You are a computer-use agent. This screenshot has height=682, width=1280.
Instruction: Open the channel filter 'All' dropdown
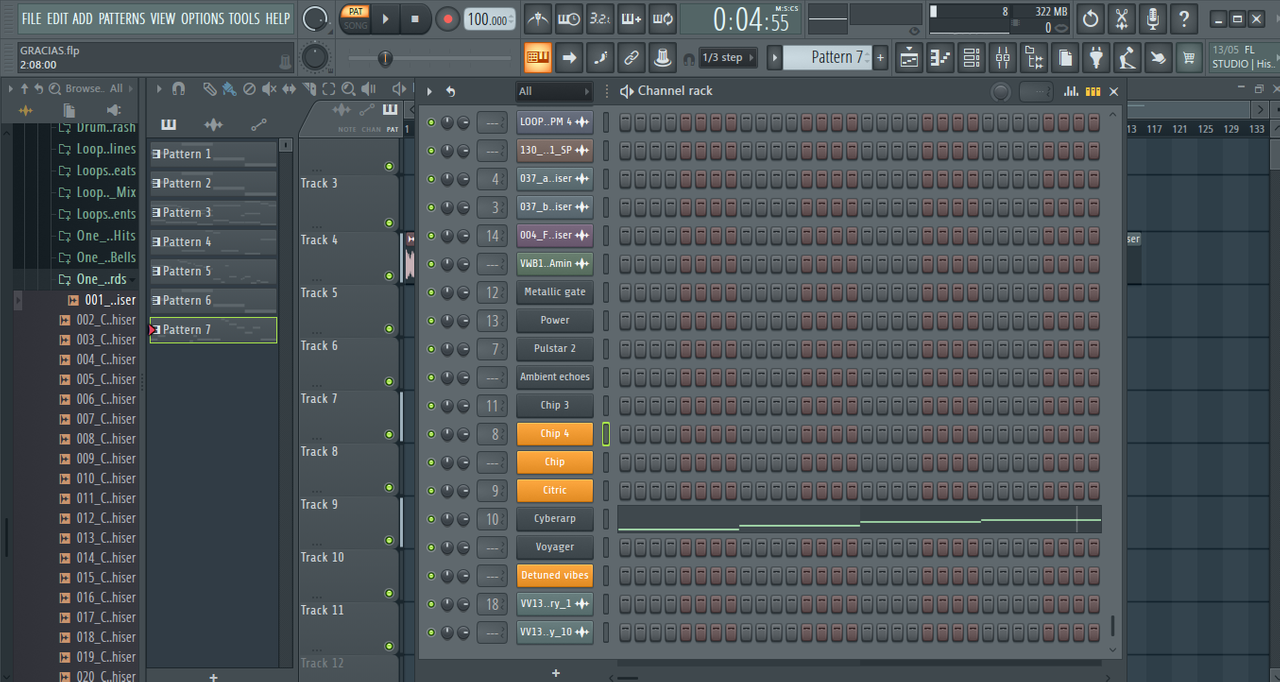(x=553, y=91)
